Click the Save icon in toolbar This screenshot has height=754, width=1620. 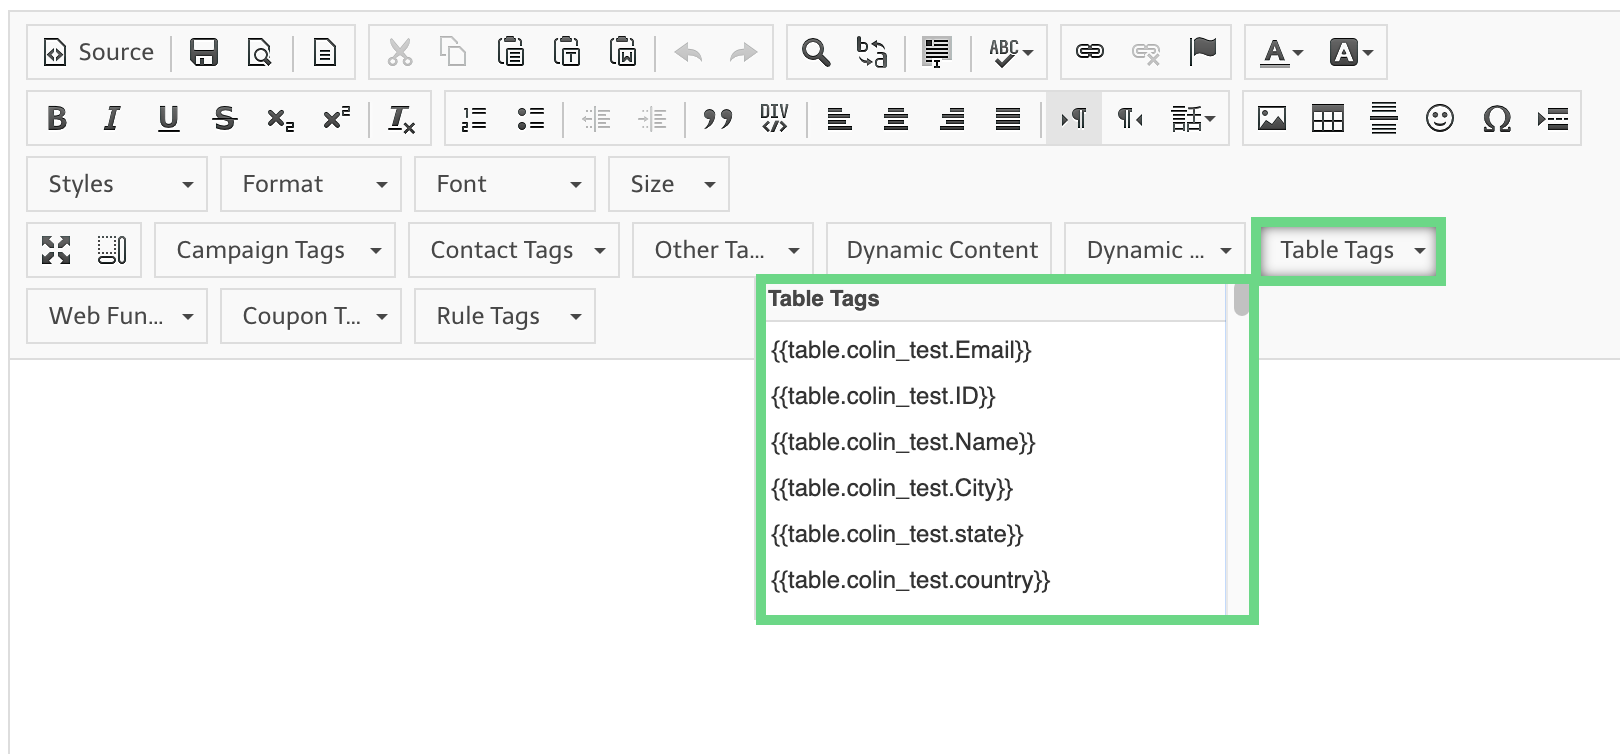pyautogui.click(x=204, y=52)
